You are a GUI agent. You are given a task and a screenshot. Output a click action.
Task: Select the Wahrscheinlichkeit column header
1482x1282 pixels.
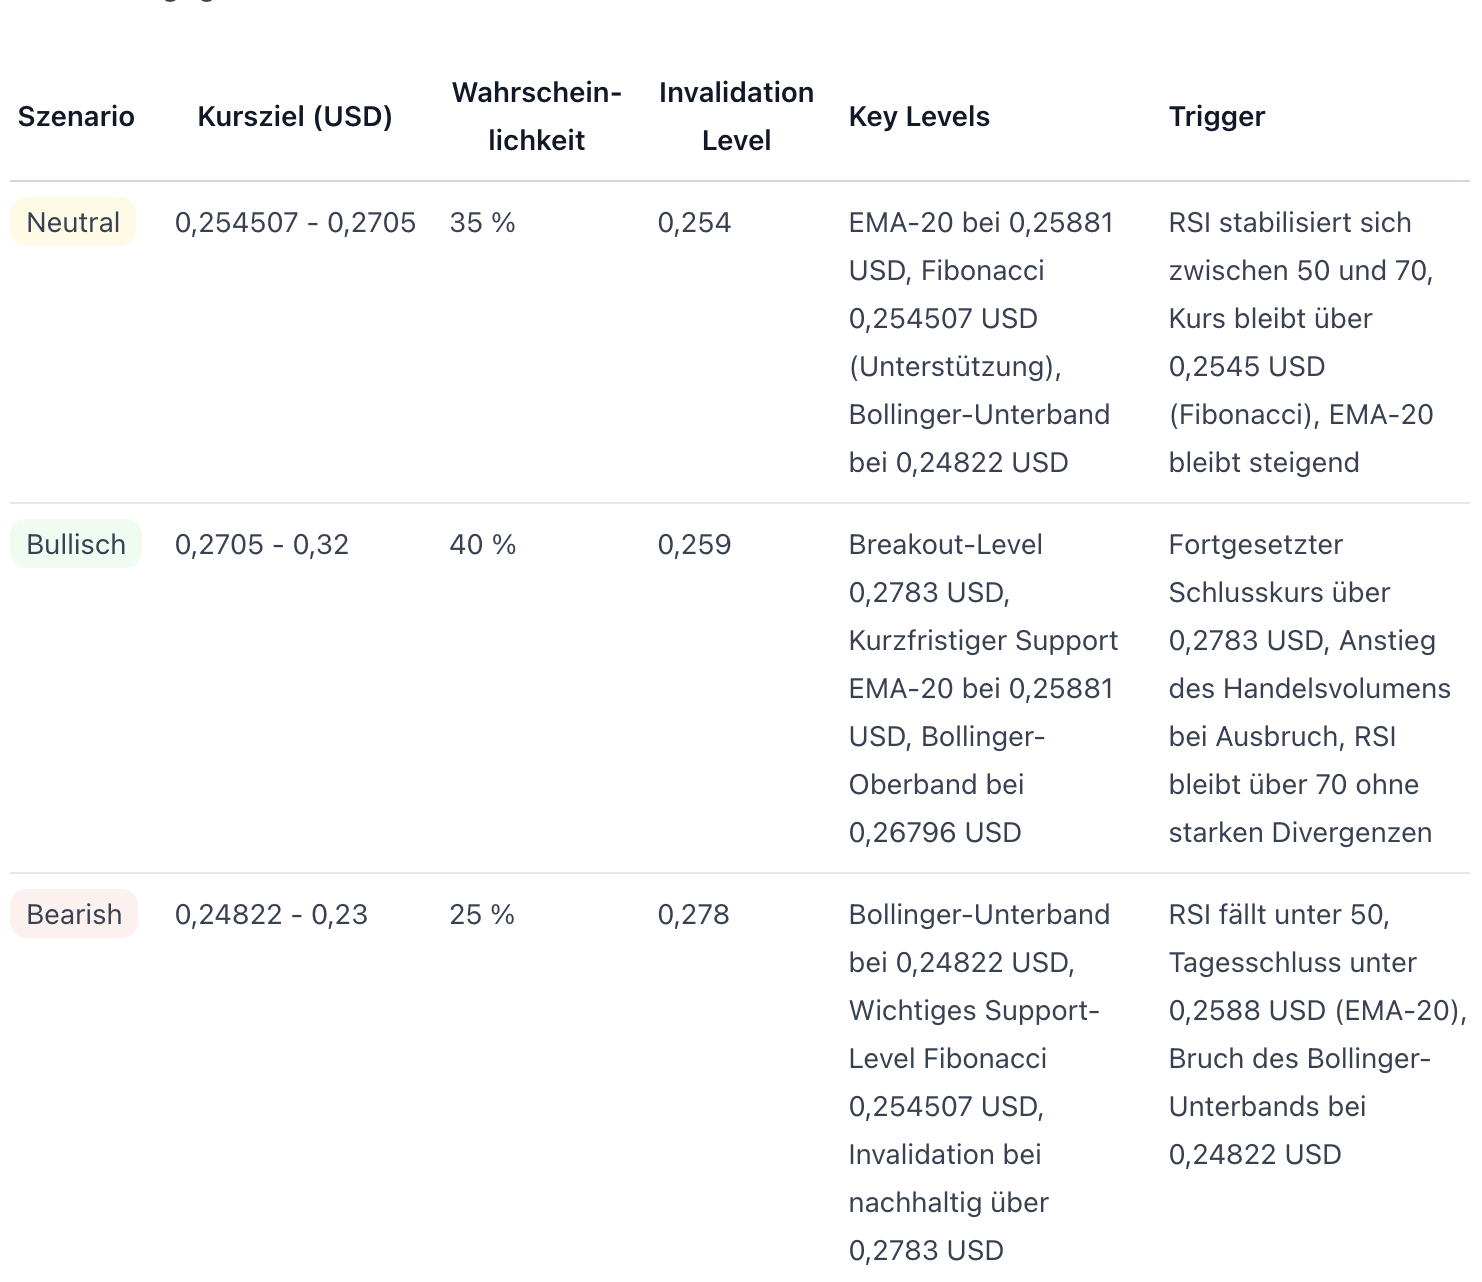(x=536, y=117)
